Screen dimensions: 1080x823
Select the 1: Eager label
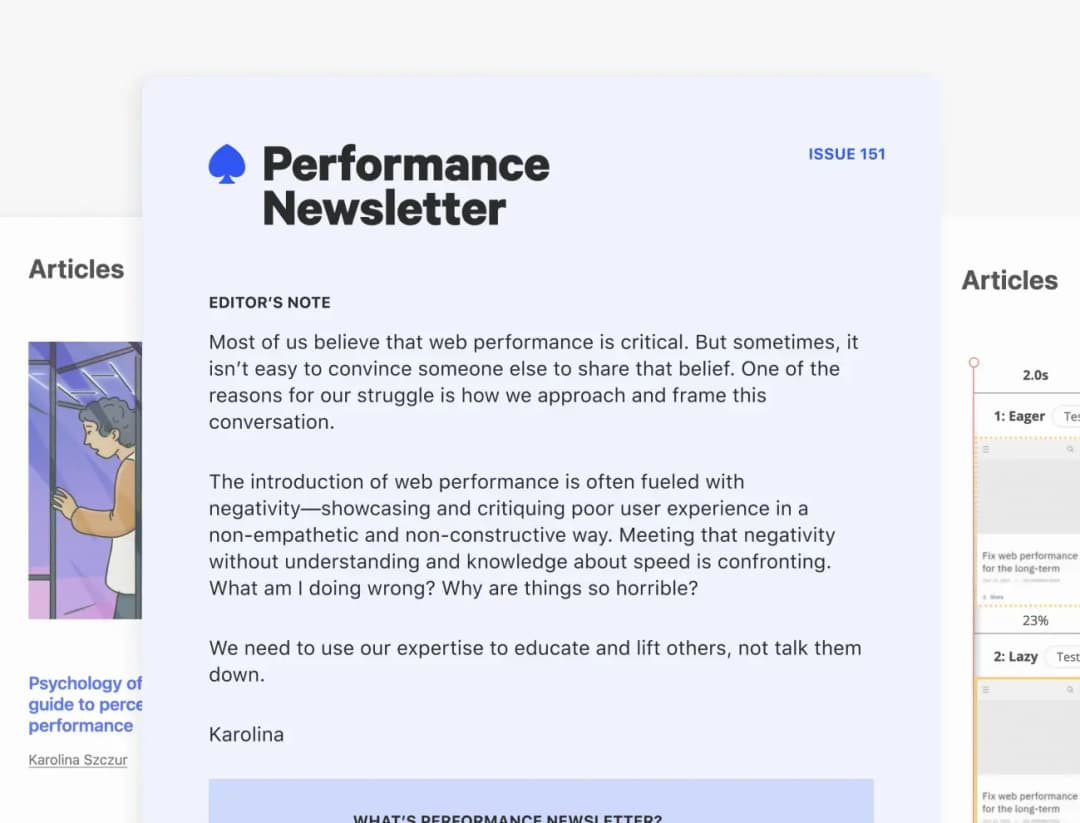pyautogui.click(x=1019, y=416)
